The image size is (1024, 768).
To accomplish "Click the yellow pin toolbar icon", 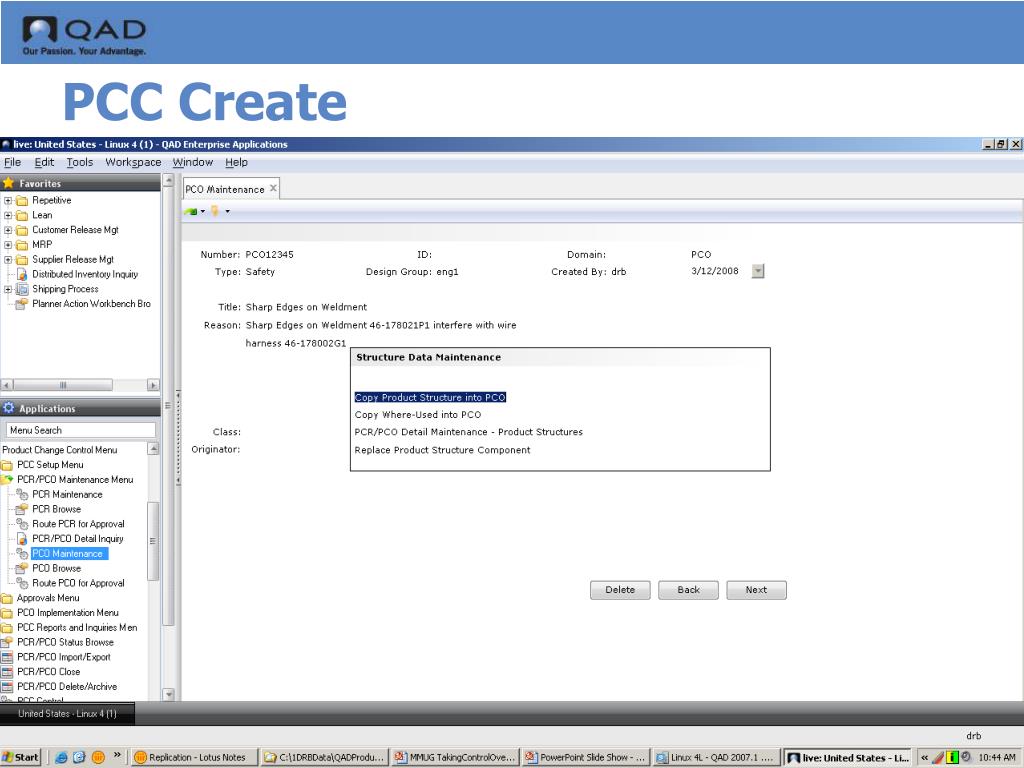I will point(215,211).
